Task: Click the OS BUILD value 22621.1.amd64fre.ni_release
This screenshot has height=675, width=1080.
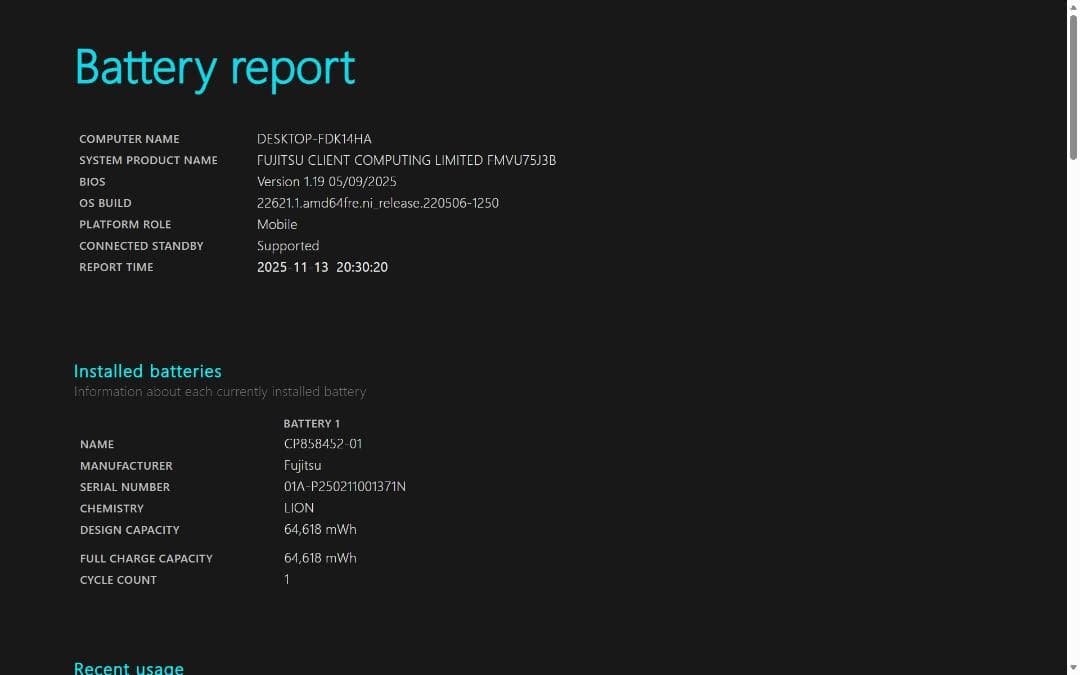Action: click(x=378, y=203)
